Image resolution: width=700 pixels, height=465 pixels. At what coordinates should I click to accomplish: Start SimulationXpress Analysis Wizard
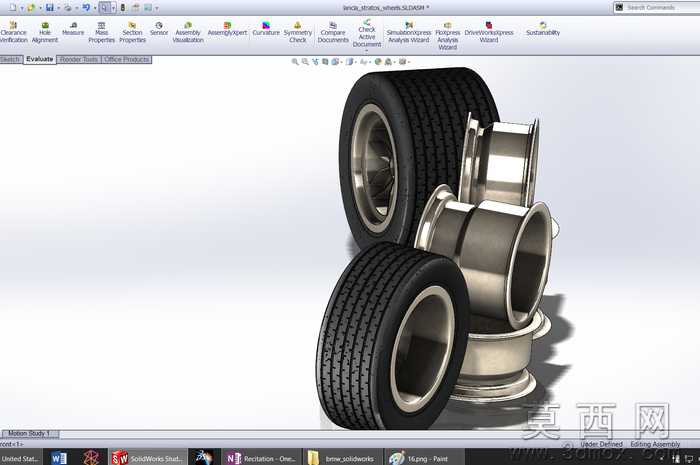408,33
